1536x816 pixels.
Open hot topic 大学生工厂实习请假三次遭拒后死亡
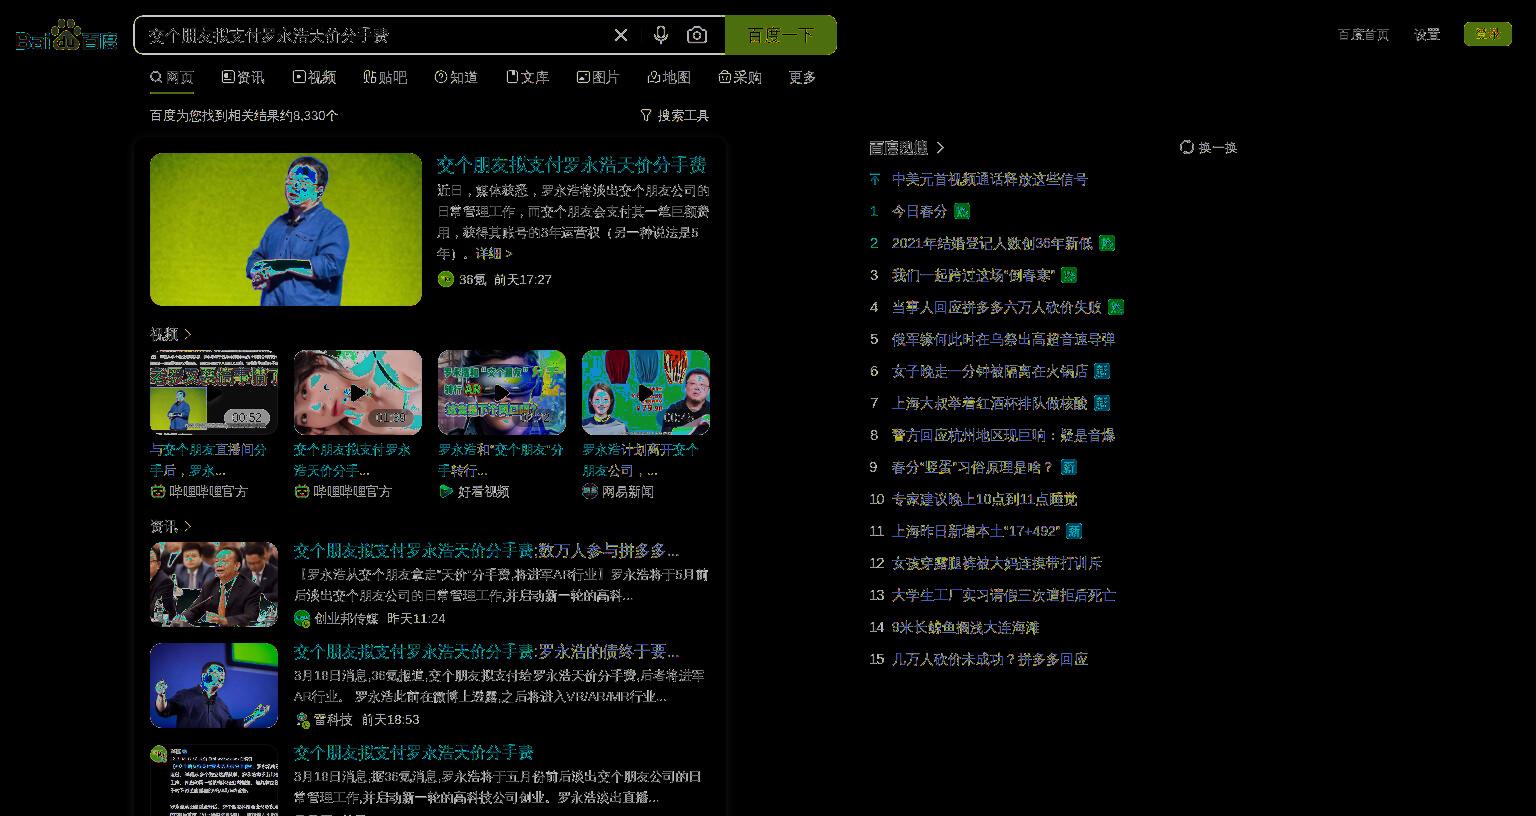1003,595
